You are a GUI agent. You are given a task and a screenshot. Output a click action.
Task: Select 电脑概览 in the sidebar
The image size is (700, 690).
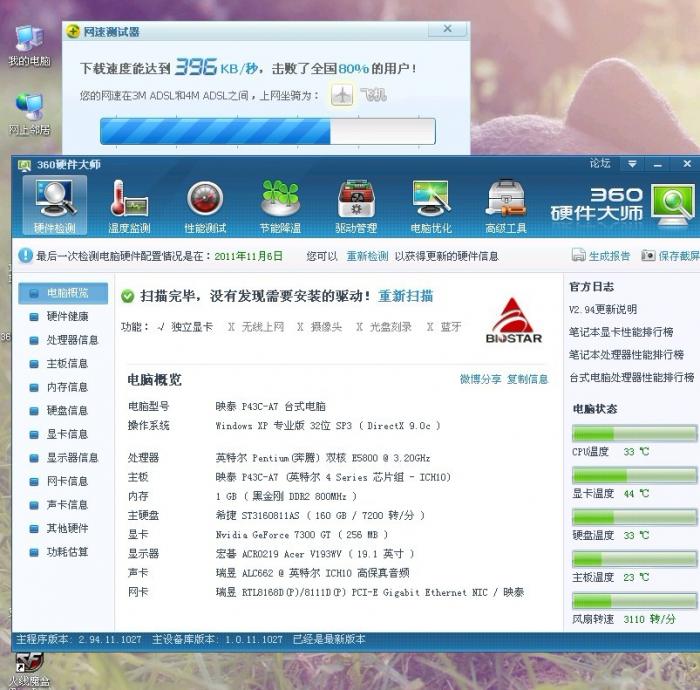coord(63,293)
